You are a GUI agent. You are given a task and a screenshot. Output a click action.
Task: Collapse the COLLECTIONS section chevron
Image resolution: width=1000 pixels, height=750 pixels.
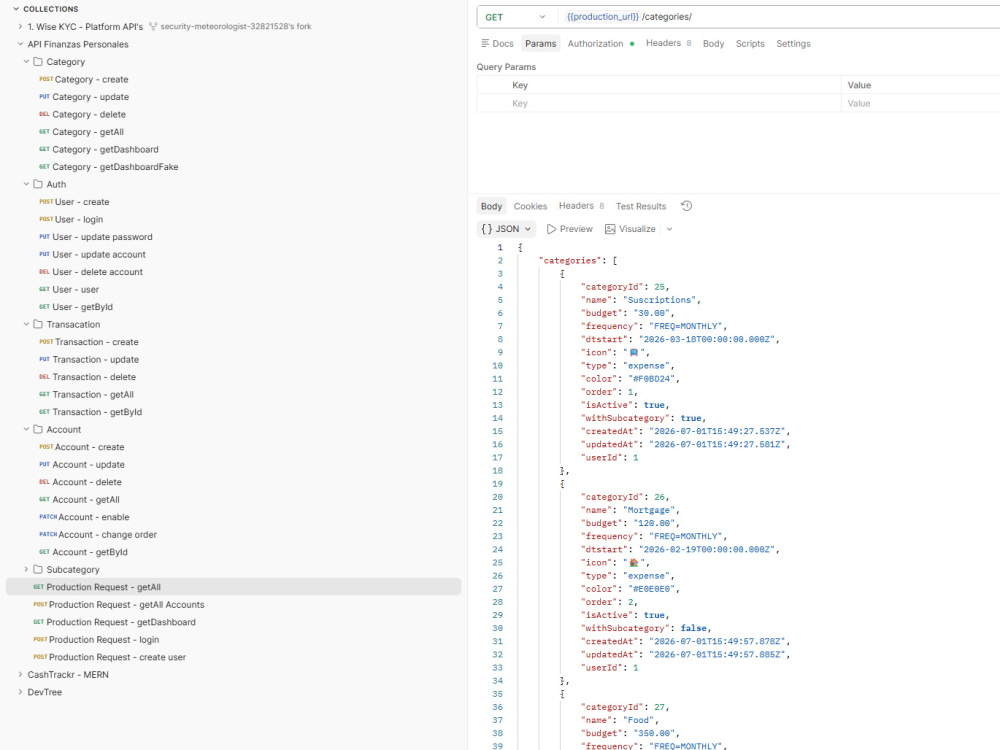(16, 9)
